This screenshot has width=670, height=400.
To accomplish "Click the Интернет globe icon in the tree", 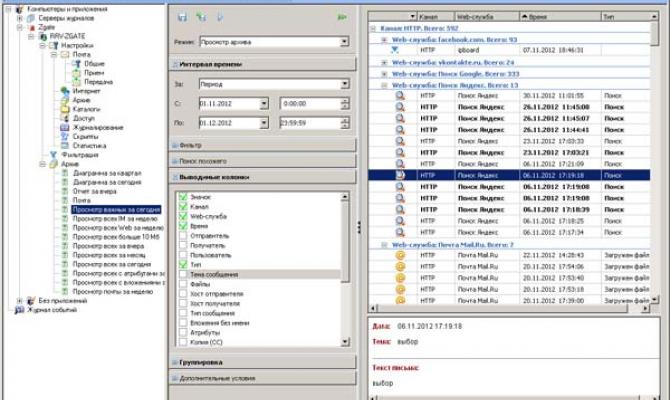I will (x=65, y=91).
